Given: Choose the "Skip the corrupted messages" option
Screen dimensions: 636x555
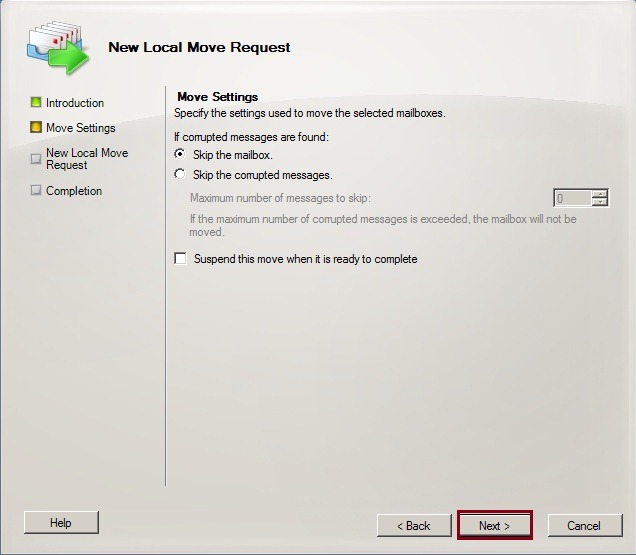Looking at the screenshot, I should click(x=180, y=175).
